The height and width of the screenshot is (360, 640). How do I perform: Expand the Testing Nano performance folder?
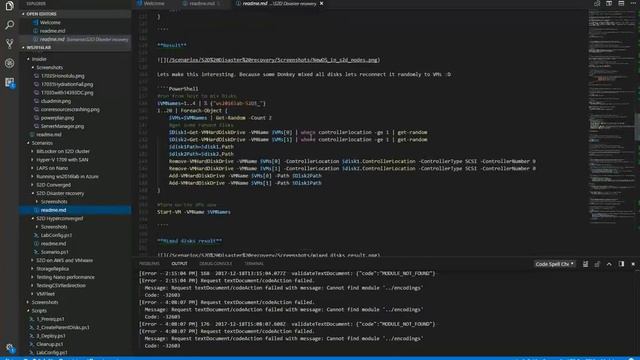tap(65, 277)
